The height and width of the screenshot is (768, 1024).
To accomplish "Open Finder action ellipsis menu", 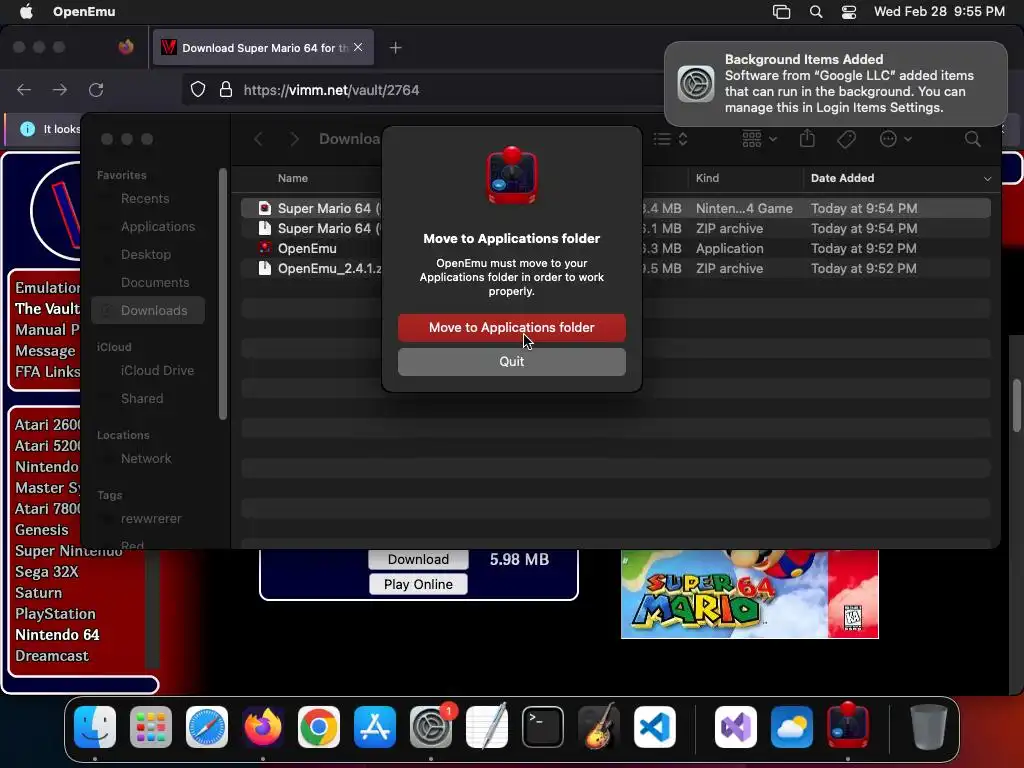I will pos(895,139).
